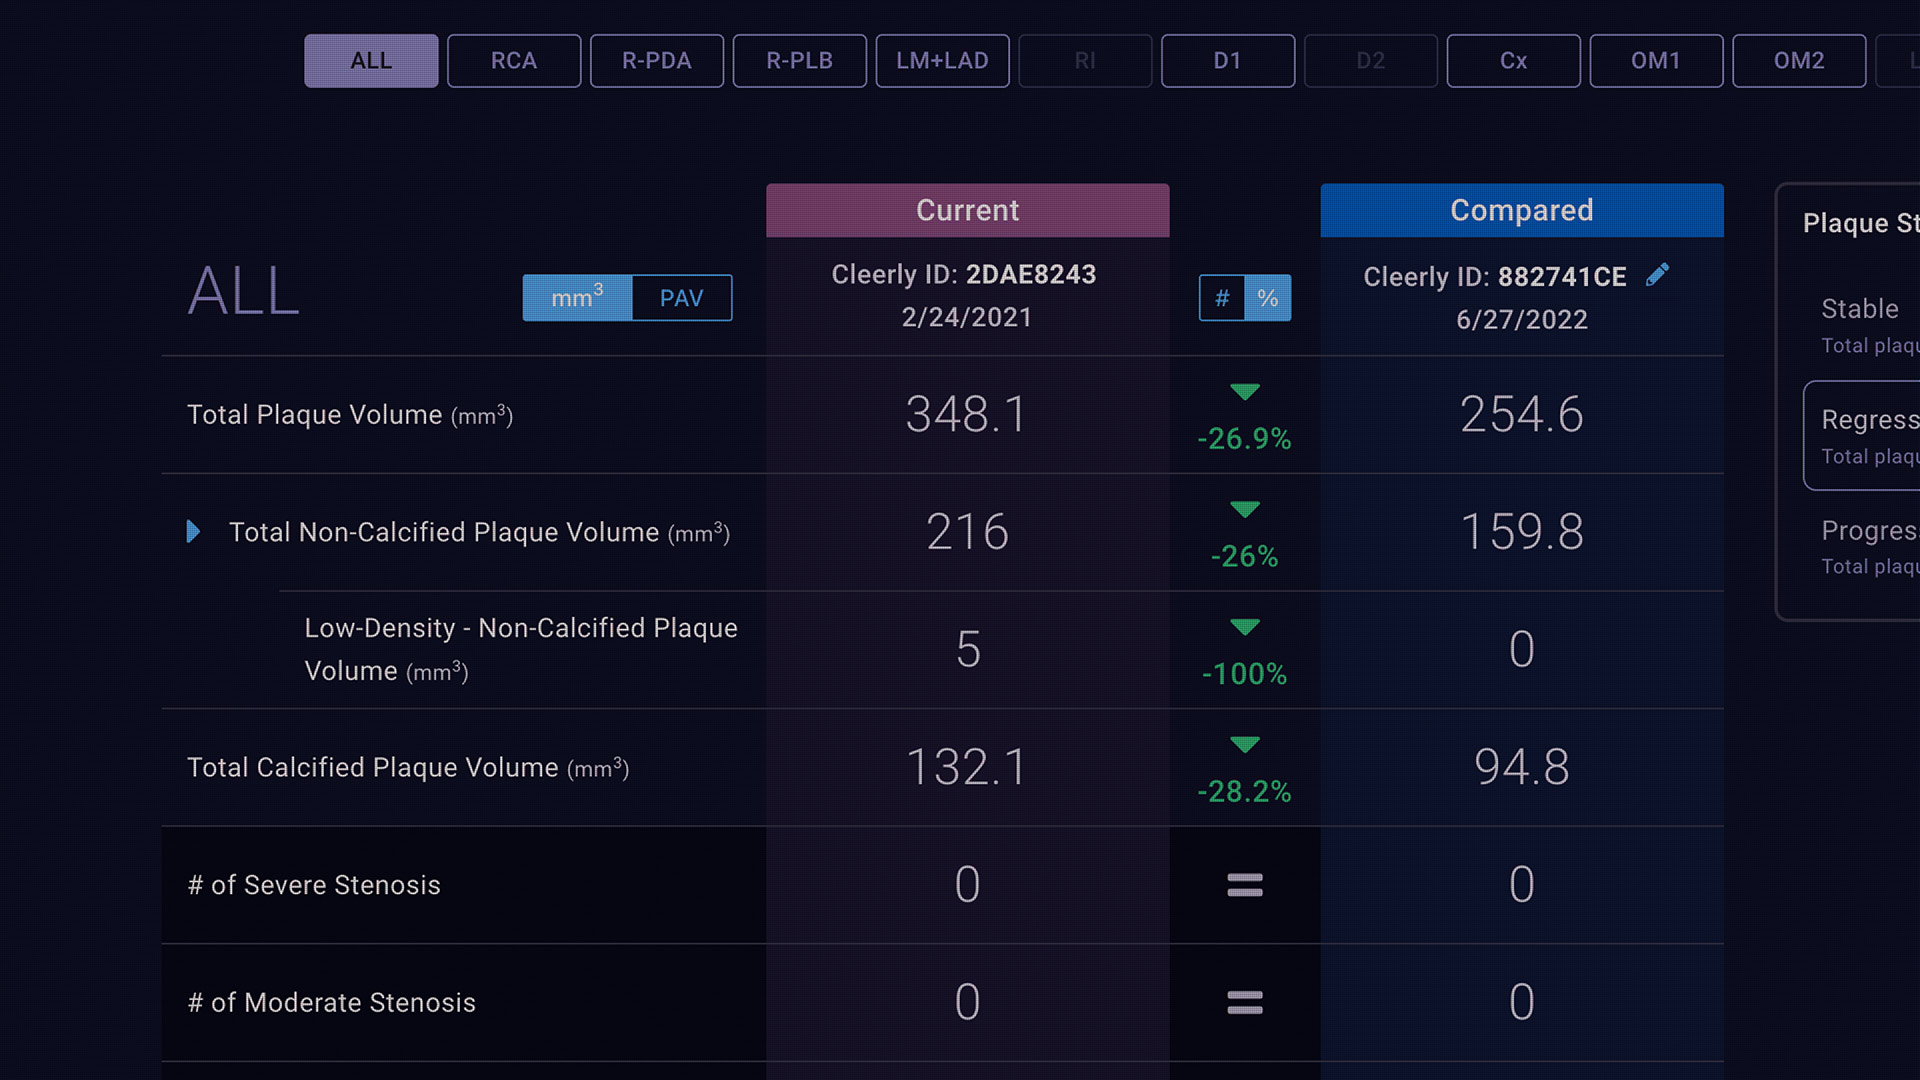Switch units to PAV display

[682, 298]
